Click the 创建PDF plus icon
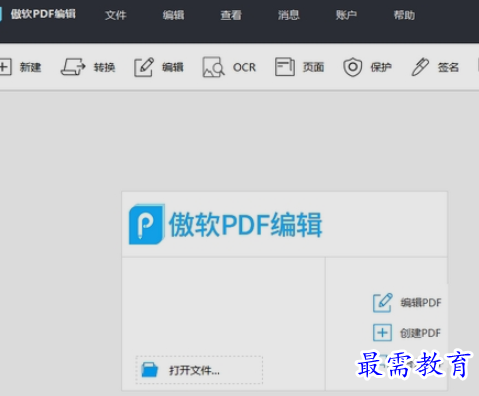Viewport: 479px width, 396px height. click(382, 333)
